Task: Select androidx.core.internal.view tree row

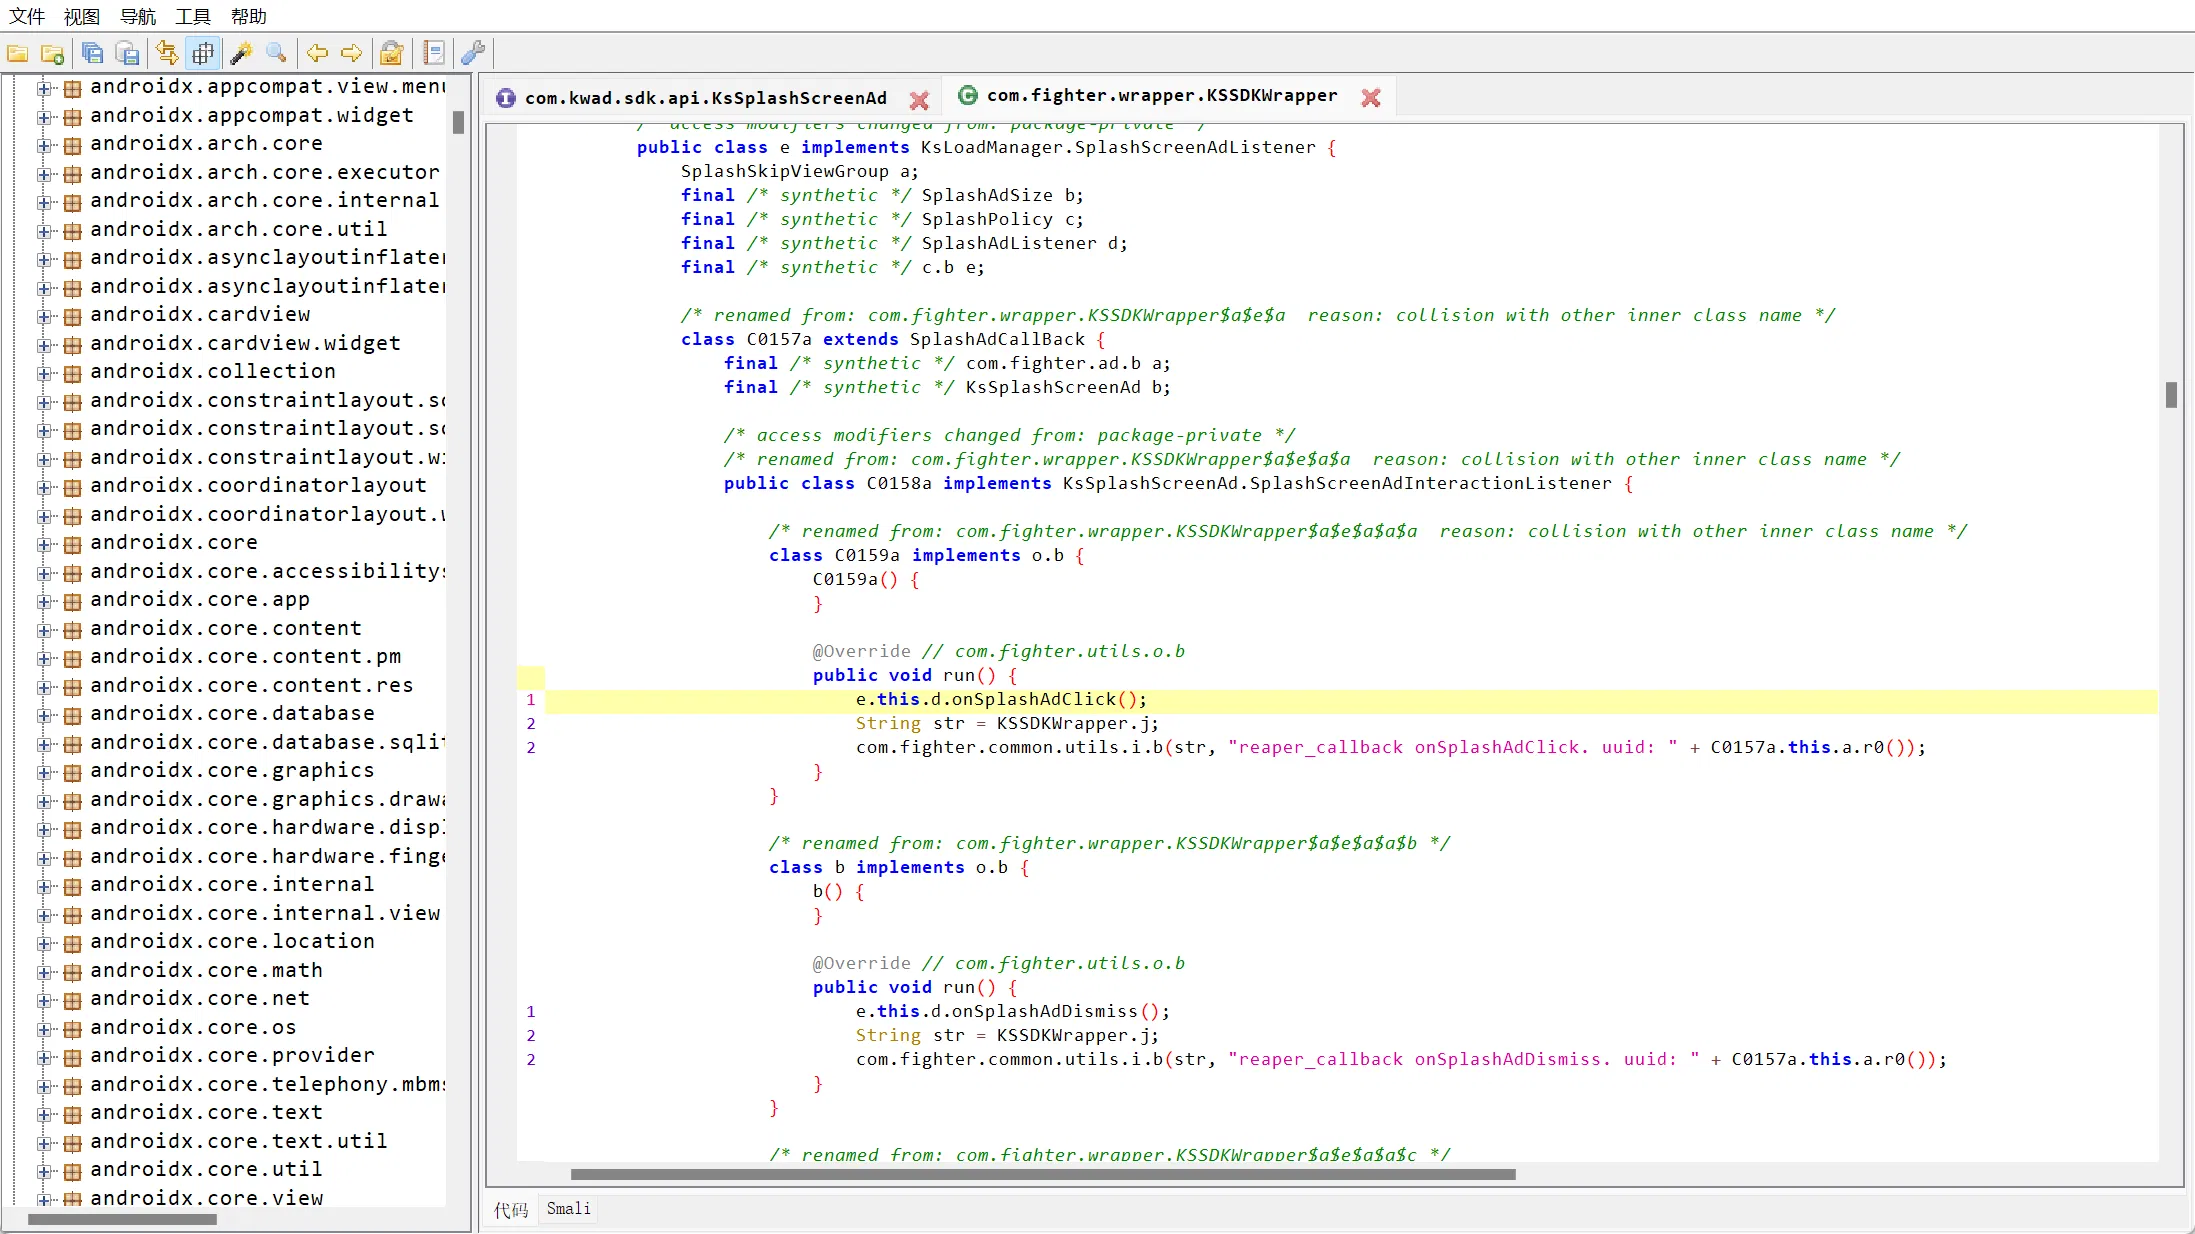Action: 265,913
